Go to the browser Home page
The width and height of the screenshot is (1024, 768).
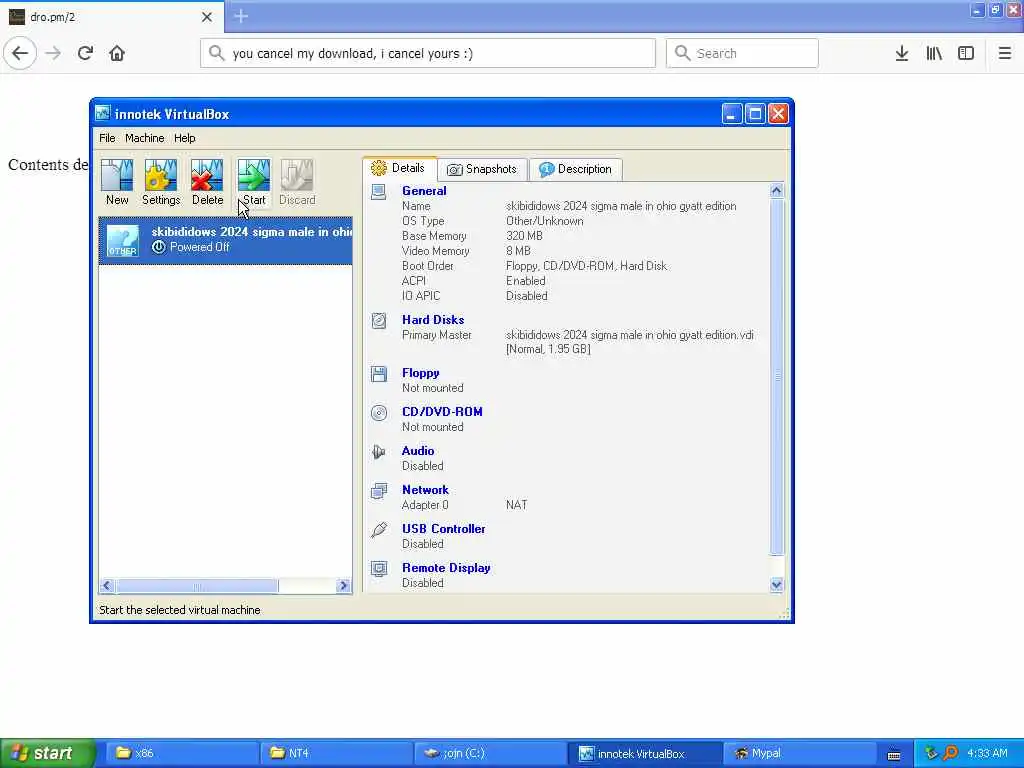point(117,53)
